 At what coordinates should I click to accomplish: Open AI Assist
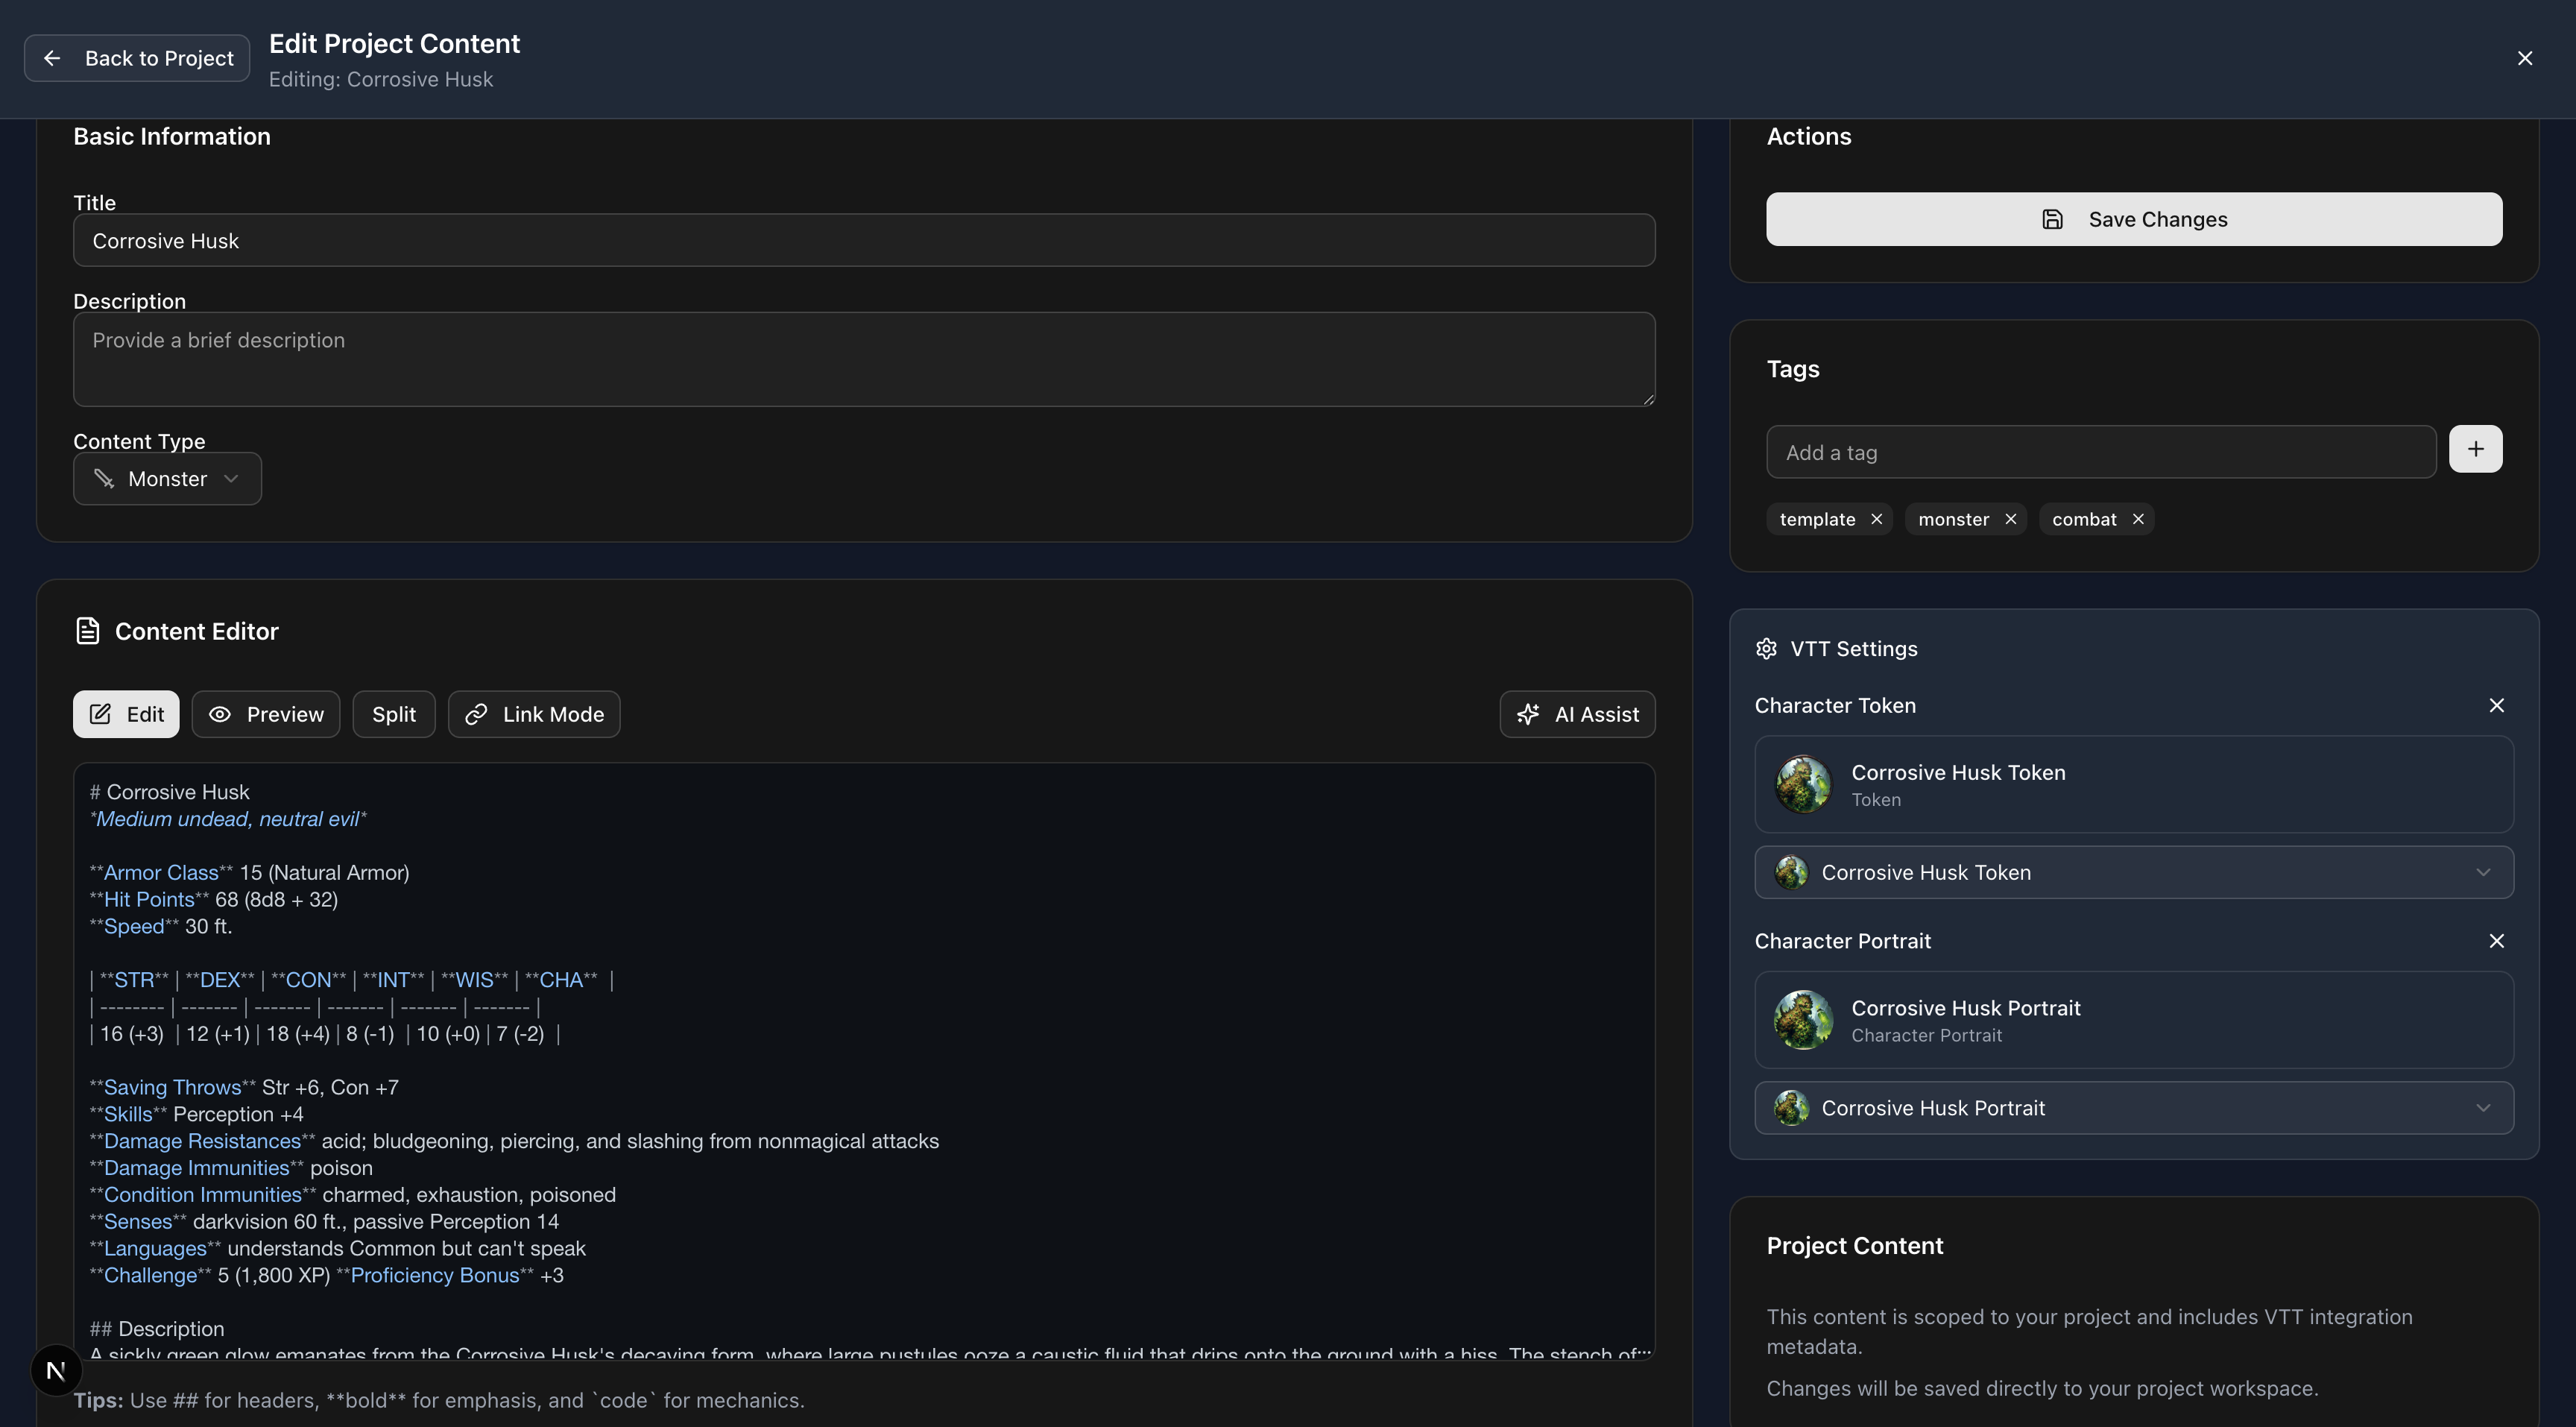point(1577,714)
